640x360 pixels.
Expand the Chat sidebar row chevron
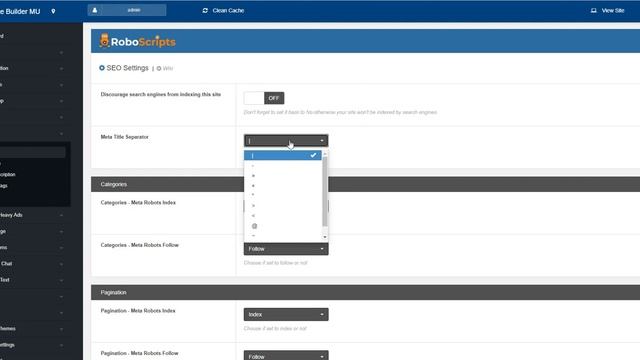[x=61, y=264]
